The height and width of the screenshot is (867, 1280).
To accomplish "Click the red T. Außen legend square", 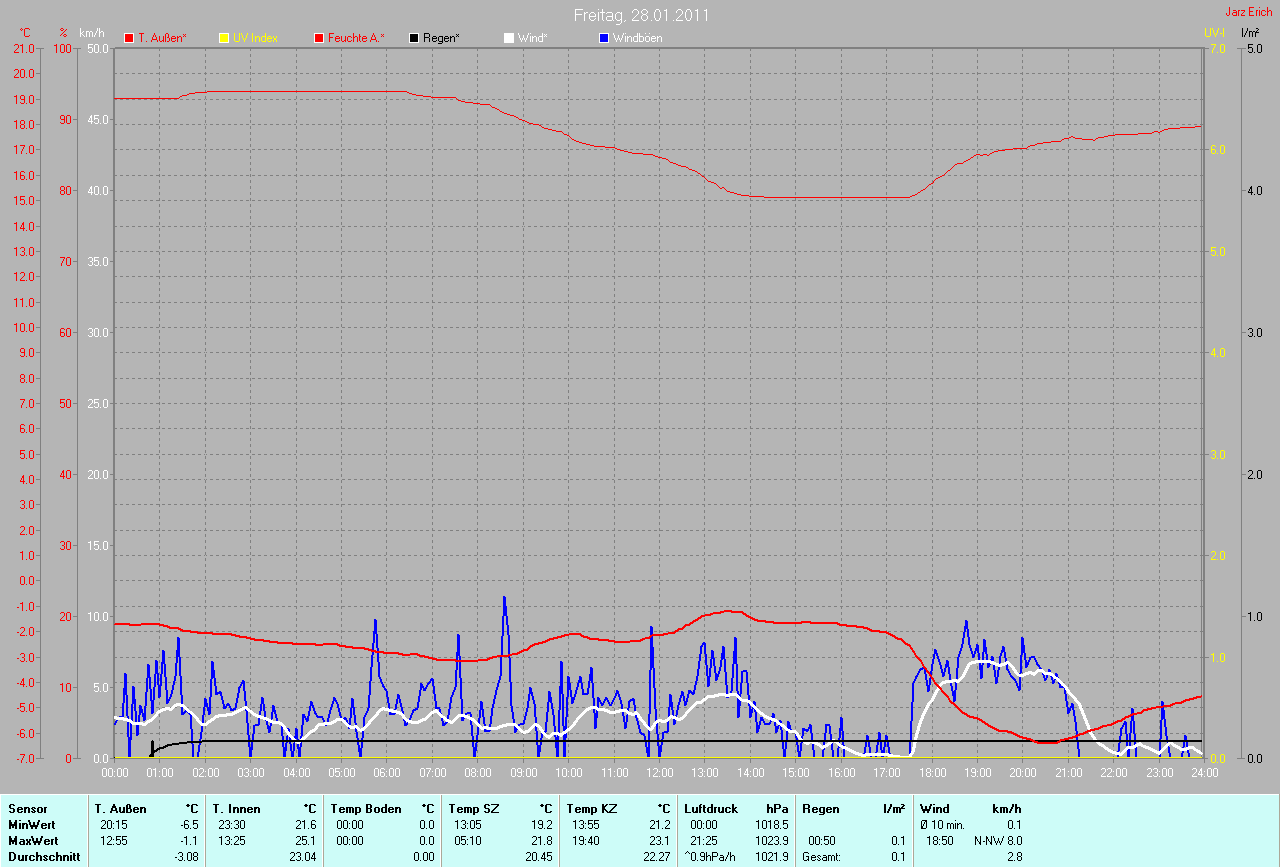I will pyautogui.click(x=129, y=38).
